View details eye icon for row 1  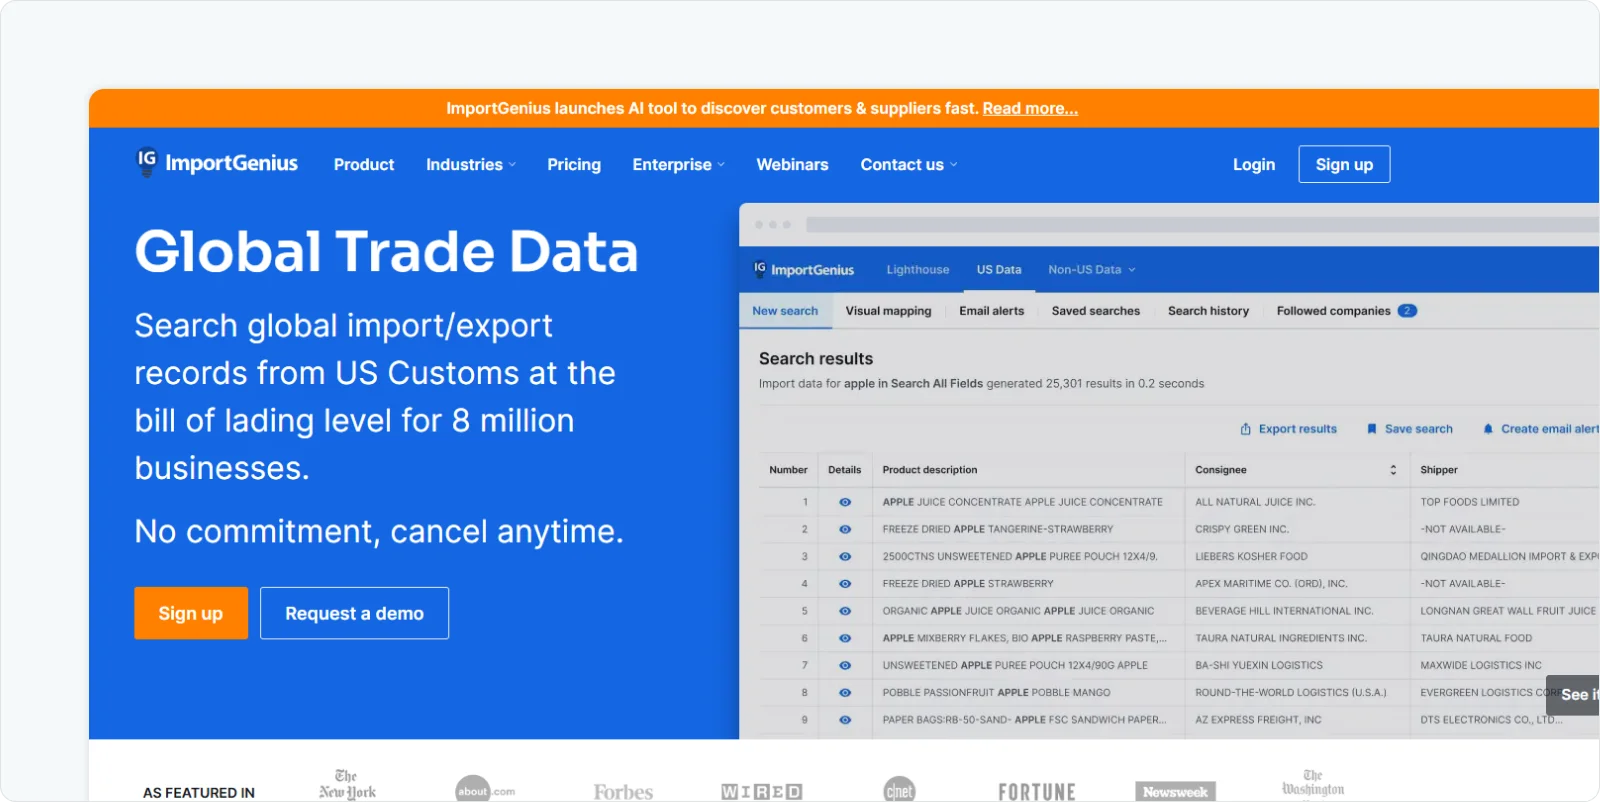845,502
